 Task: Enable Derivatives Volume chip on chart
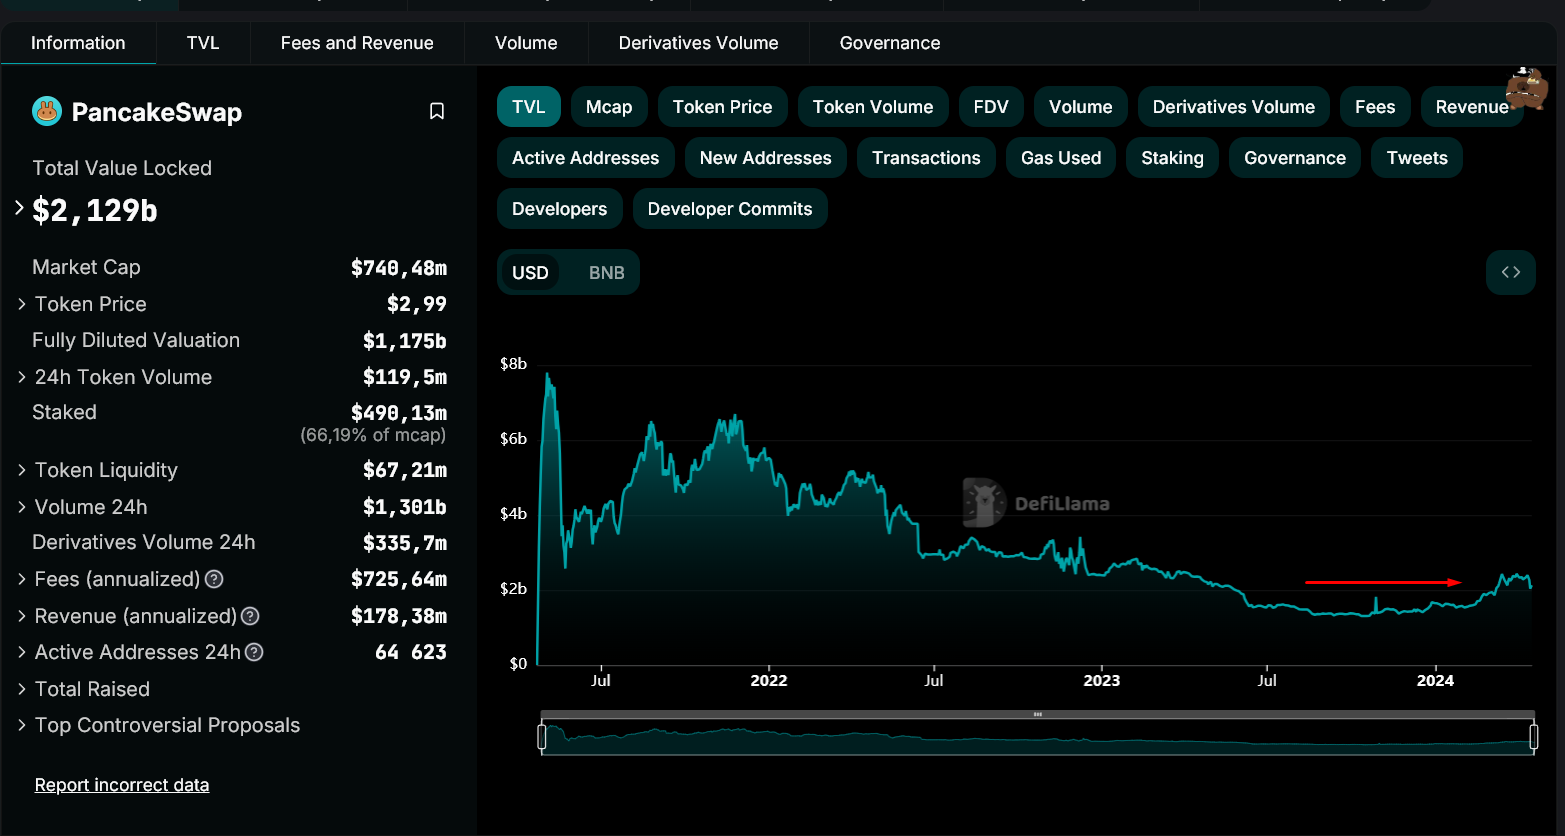point(1234,107)
